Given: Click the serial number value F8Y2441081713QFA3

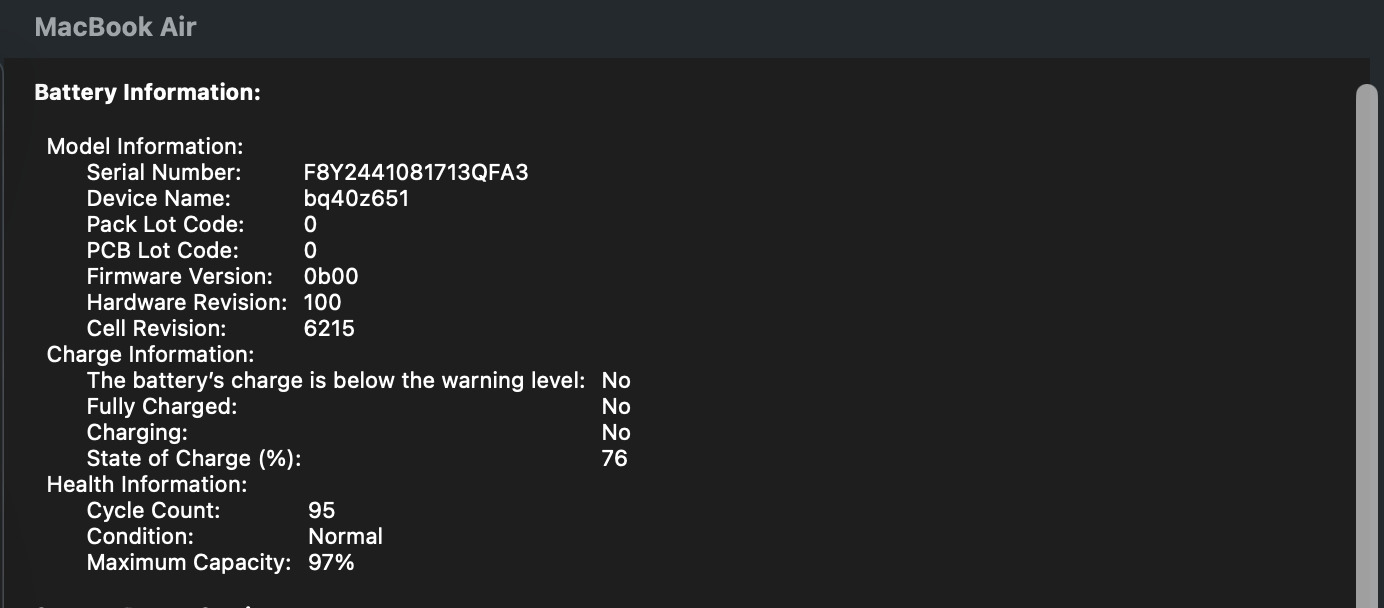Looking at the screenshot, I should [x=416, y=173].
